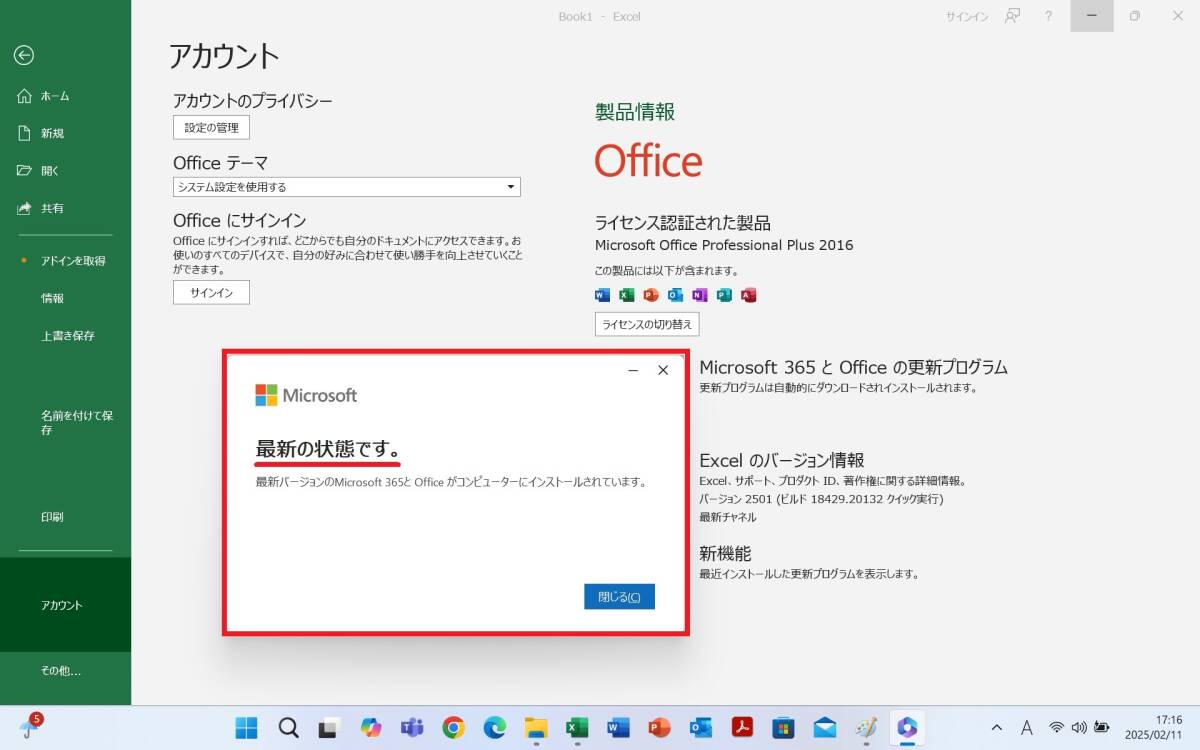
Task: Click the 設定の管理 button
Action: click(211, 128)
